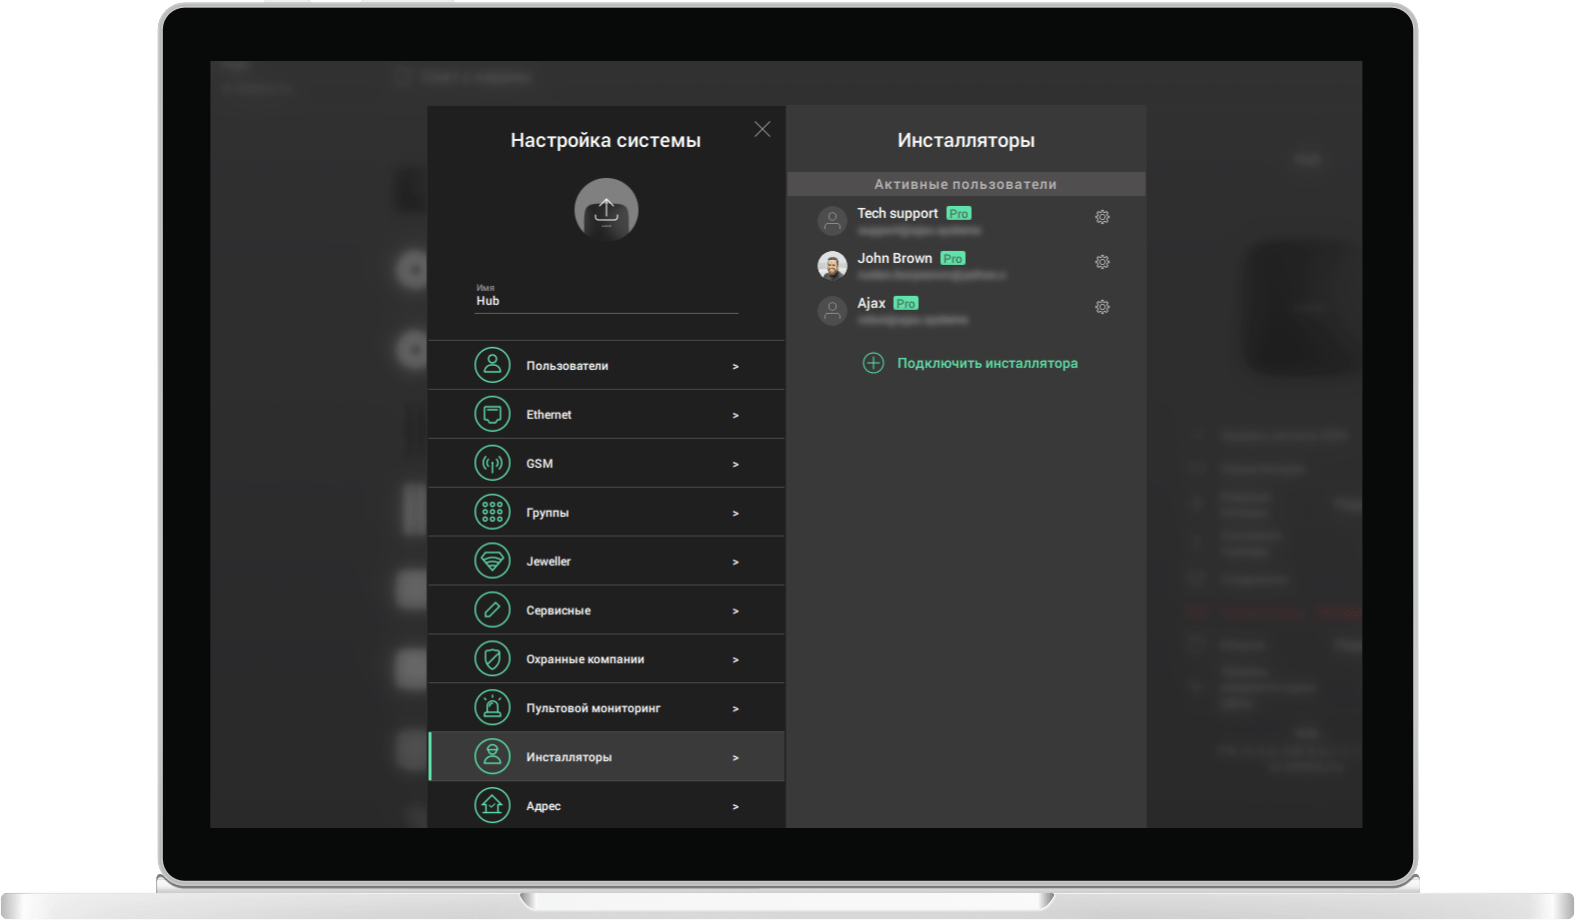The height and width of the screenshot is (921, 1575).
Task: Open settings gear for Tech support
Action: click(1102, 217)
